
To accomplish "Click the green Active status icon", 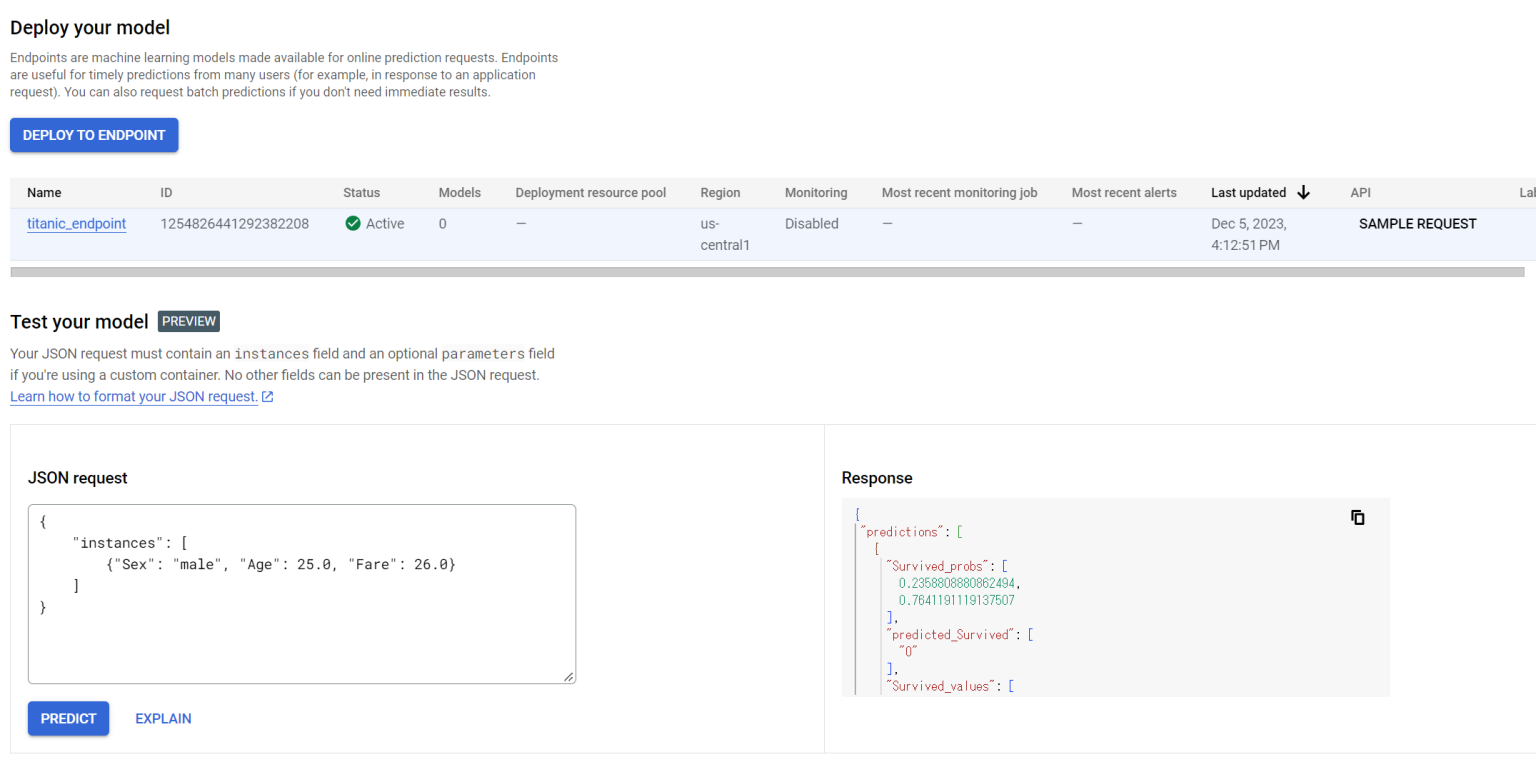I will (352, 223).
